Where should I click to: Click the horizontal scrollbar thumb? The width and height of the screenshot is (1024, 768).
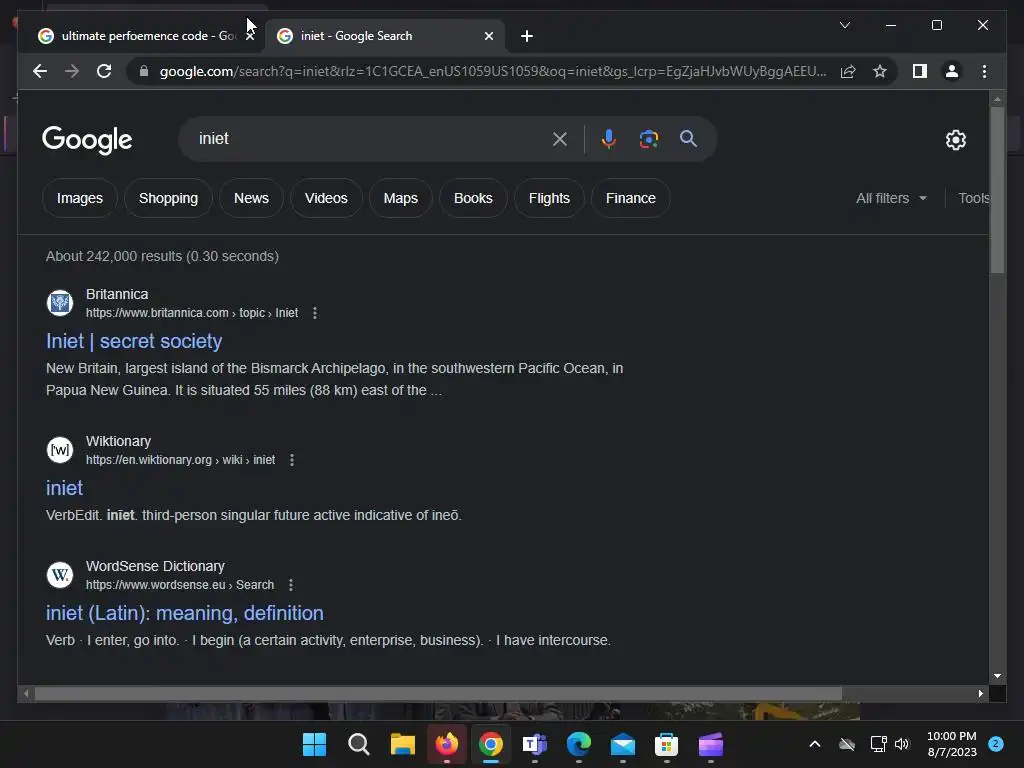[438, 694]
